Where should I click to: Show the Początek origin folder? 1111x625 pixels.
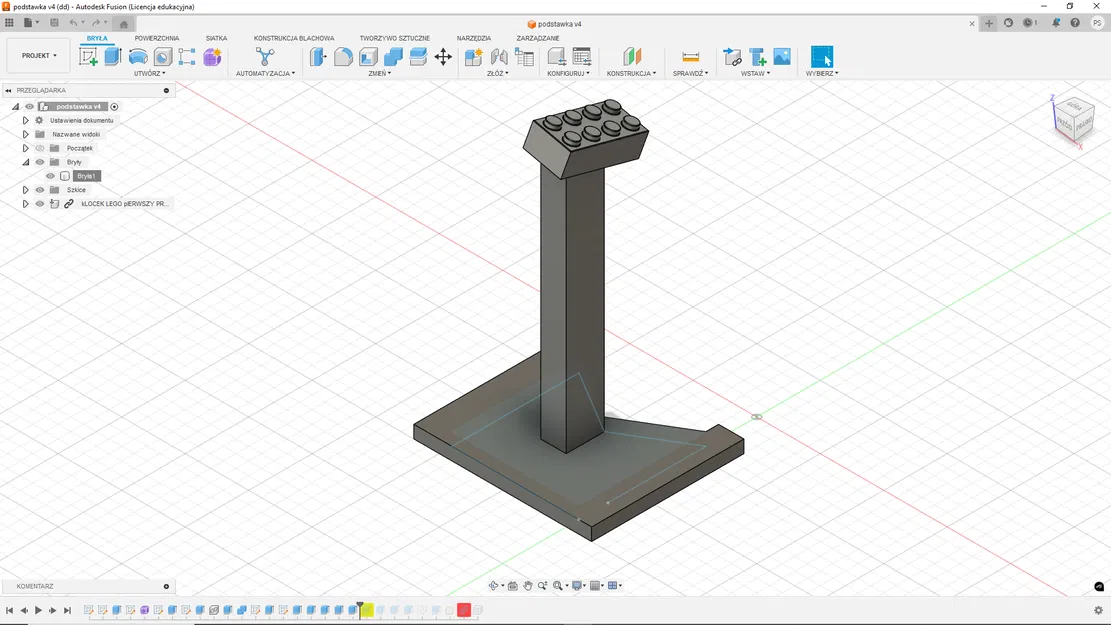click(x=39, y=148)
